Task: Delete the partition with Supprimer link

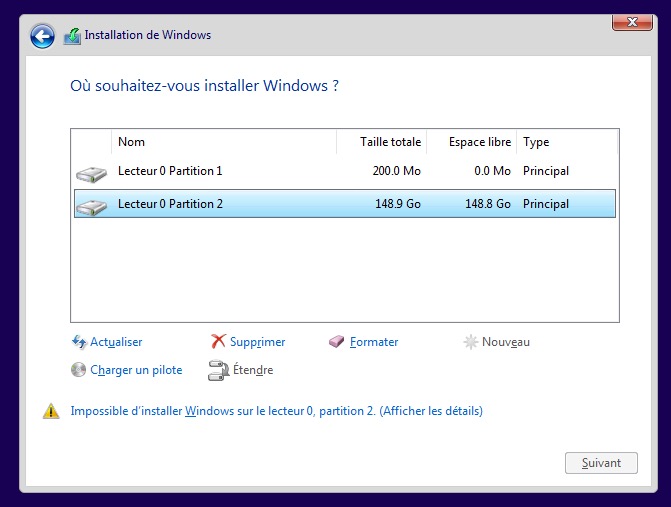Action: [258, 342]
